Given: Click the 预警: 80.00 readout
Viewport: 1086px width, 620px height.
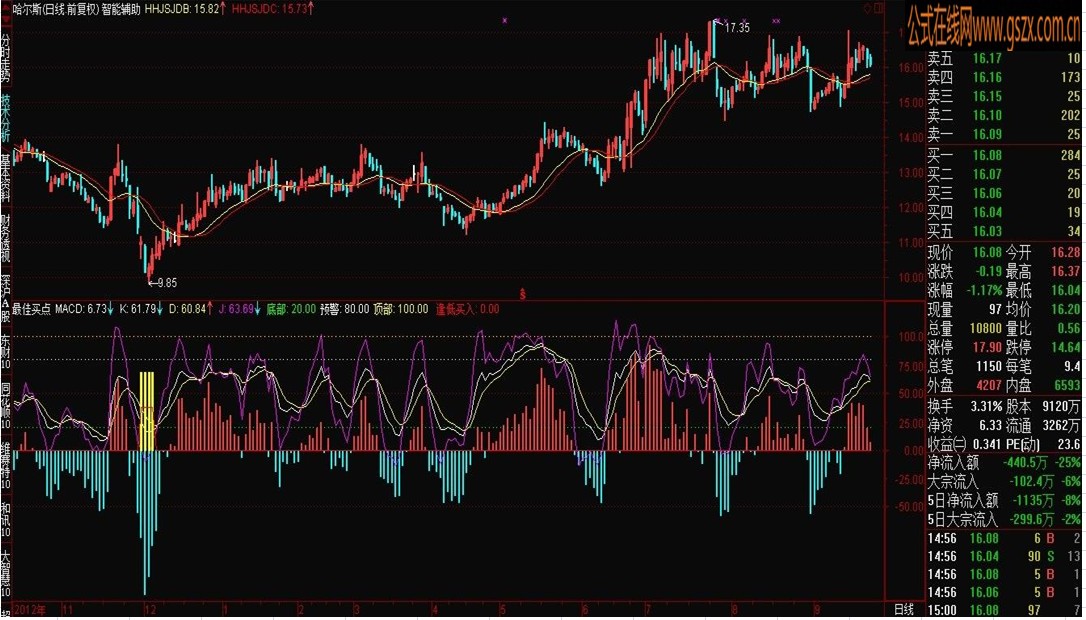Looking at the screenshot, I should click(344, 309).
